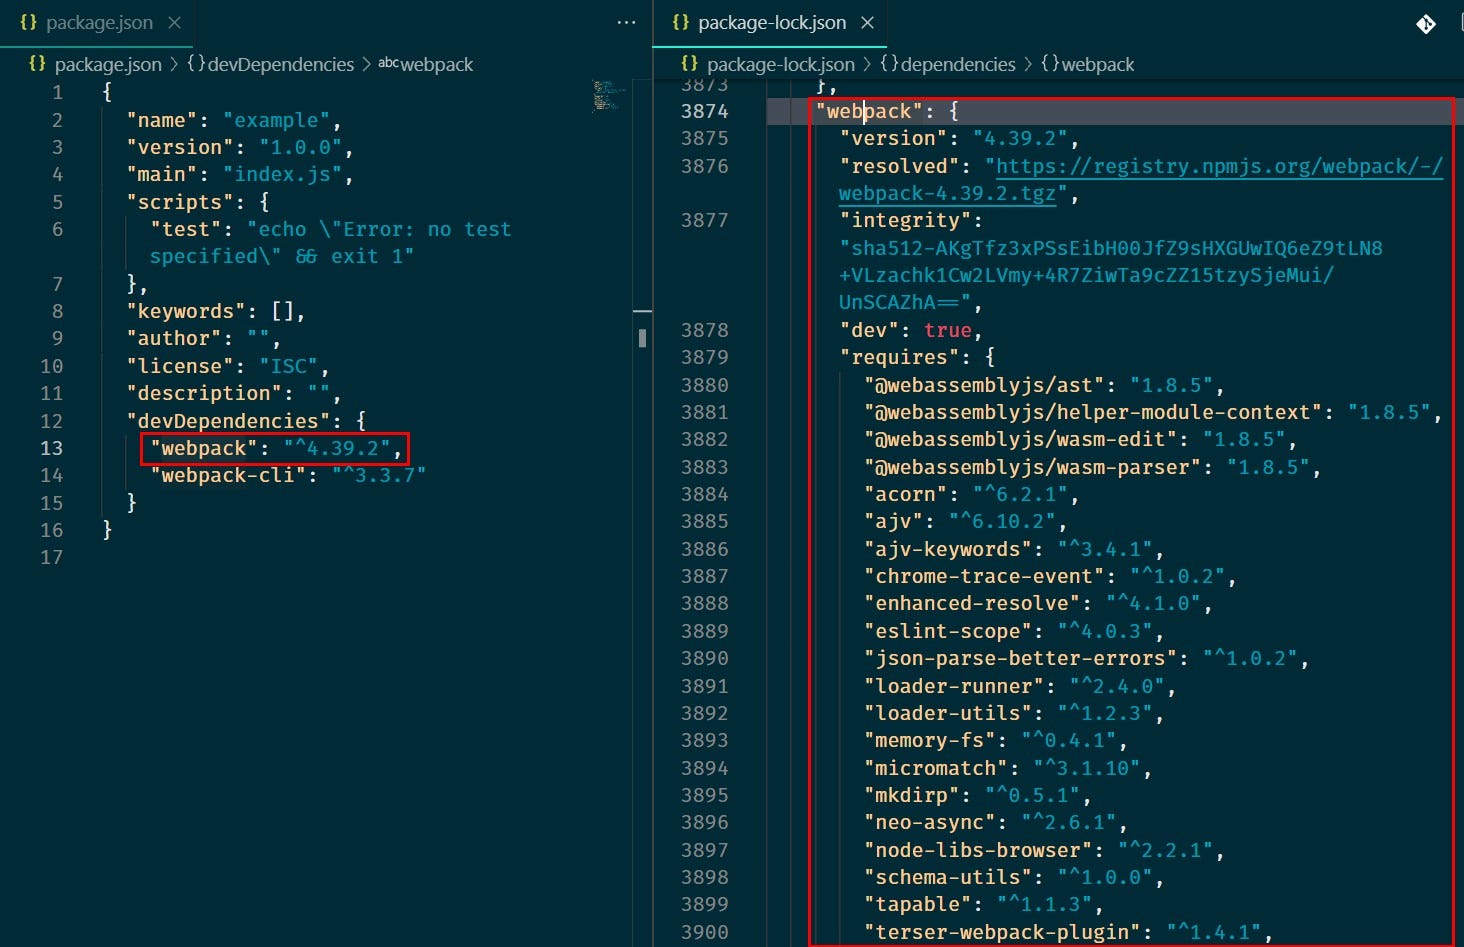This screenshot has height=947, width=1464.
Task: Click the "@webassemblyjs/wasm-edit" entry
Action: click(x=1080, y=439)
